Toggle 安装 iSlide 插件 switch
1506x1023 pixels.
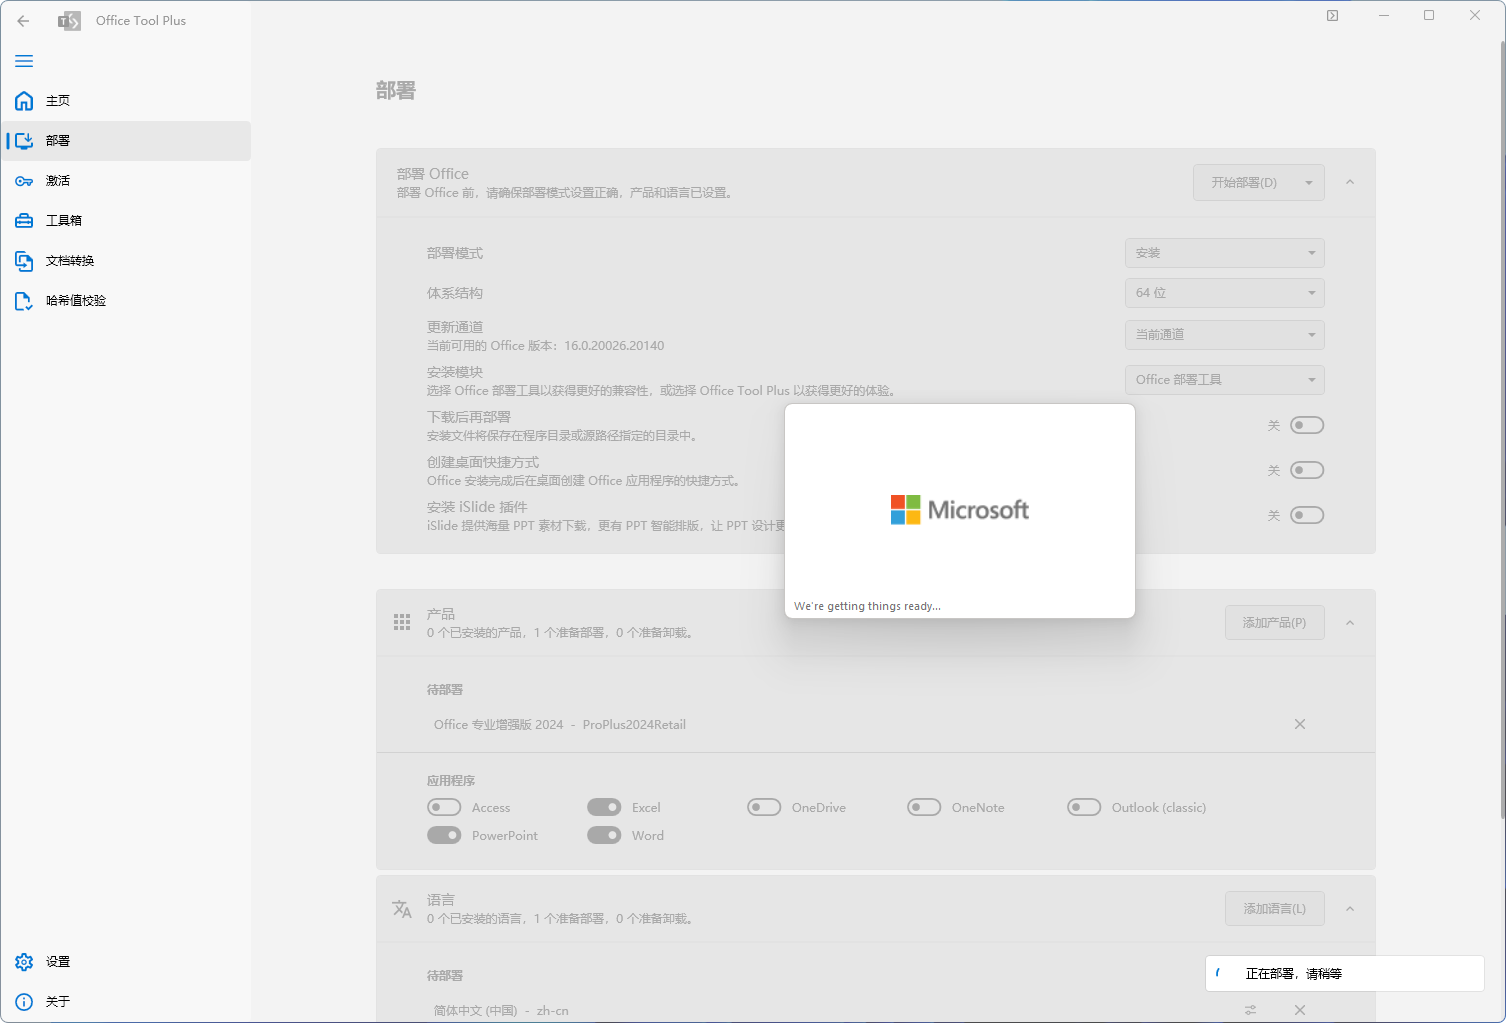tap(1307, 515)
